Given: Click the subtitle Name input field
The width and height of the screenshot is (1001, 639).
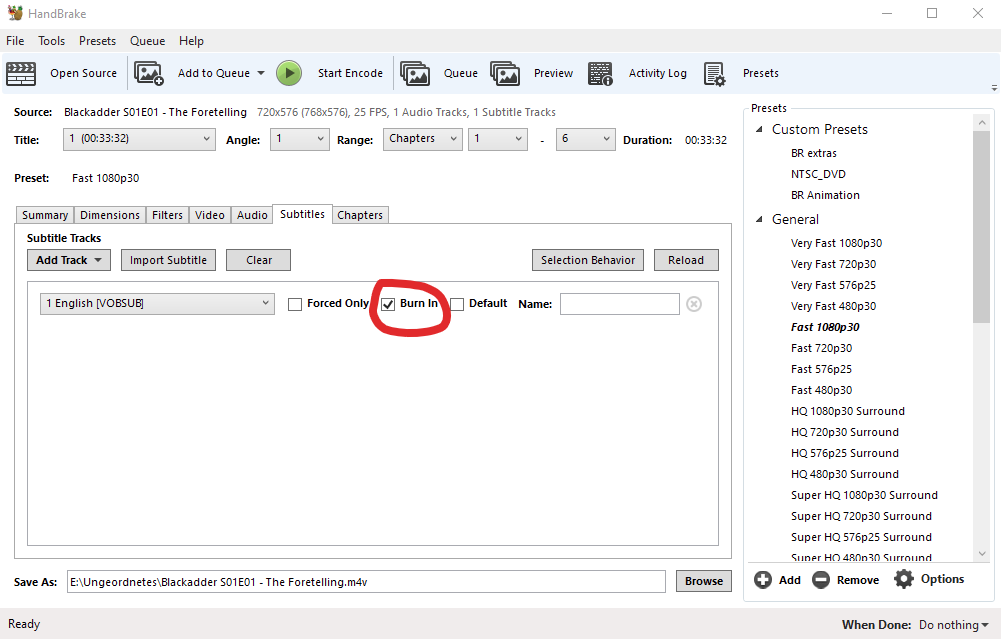Looking at the screenshot, I should point(620,304).
